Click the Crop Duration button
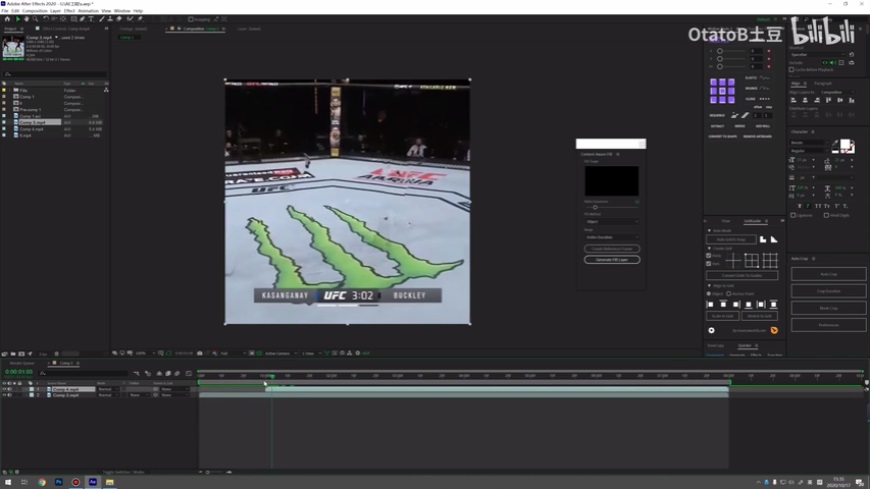The image size is (870, 489). coord(829,291)
